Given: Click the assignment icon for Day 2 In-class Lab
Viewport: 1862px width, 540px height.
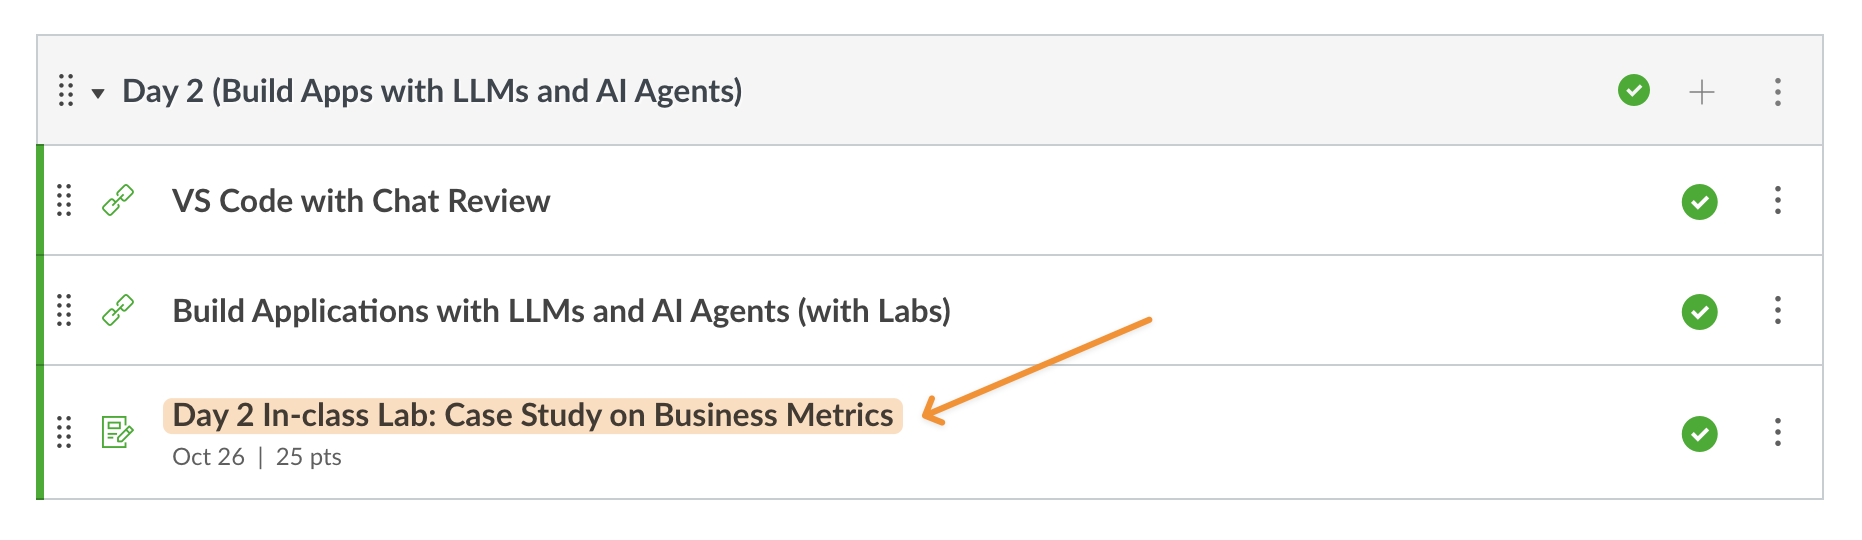Looking at the screenshot, I should point(118,432).
